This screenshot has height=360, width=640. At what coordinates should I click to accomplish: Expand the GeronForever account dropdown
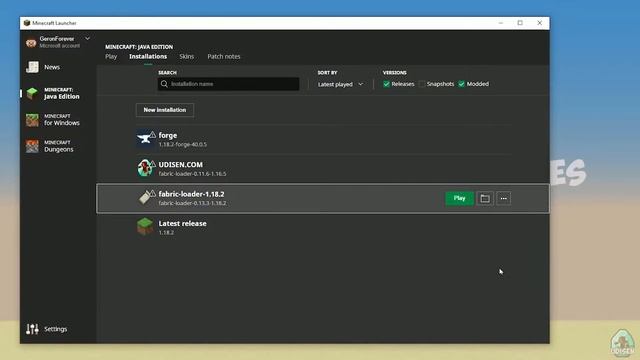[x=87, y=38]
